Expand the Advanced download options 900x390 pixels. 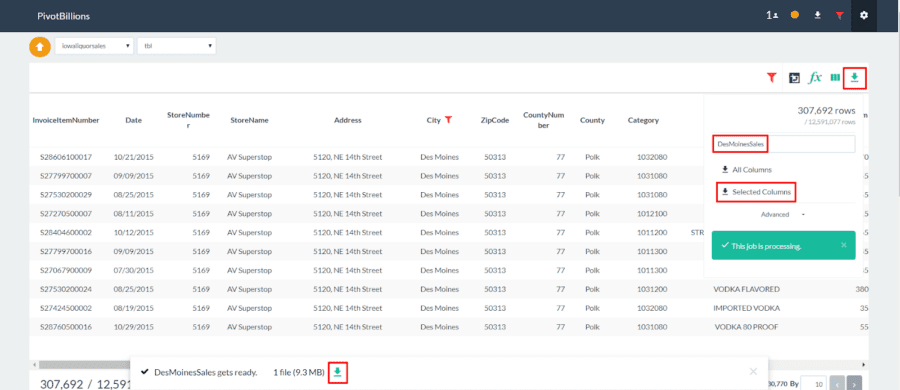point(783,214)
